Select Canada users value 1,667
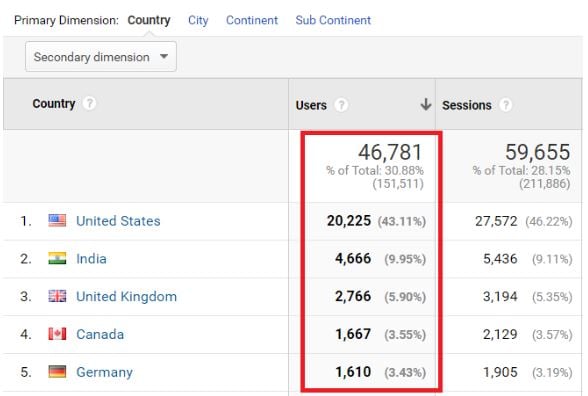The width and height of the screenshot is (588, 396). tap(353, 334)
